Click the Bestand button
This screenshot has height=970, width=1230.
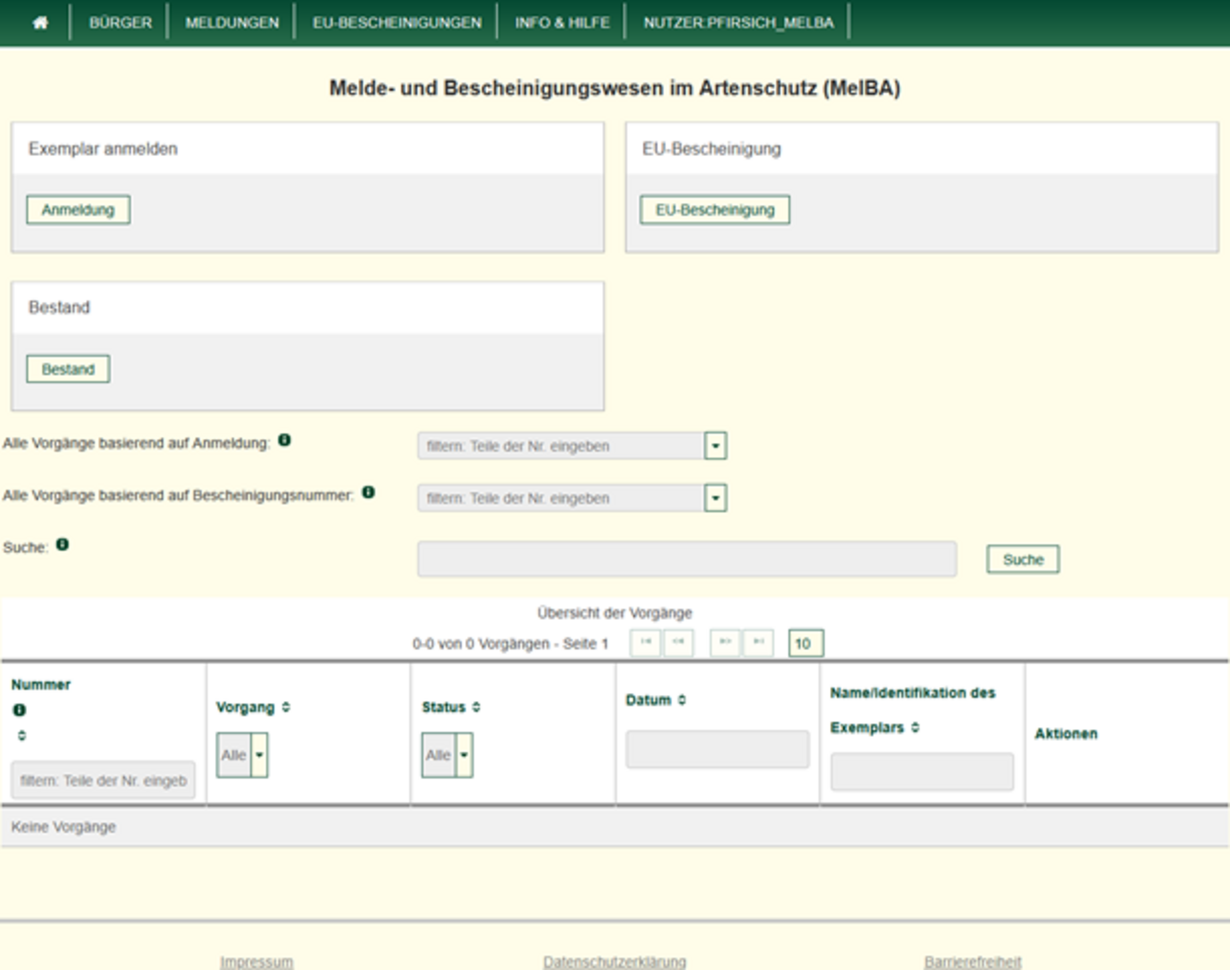point(68,369)
